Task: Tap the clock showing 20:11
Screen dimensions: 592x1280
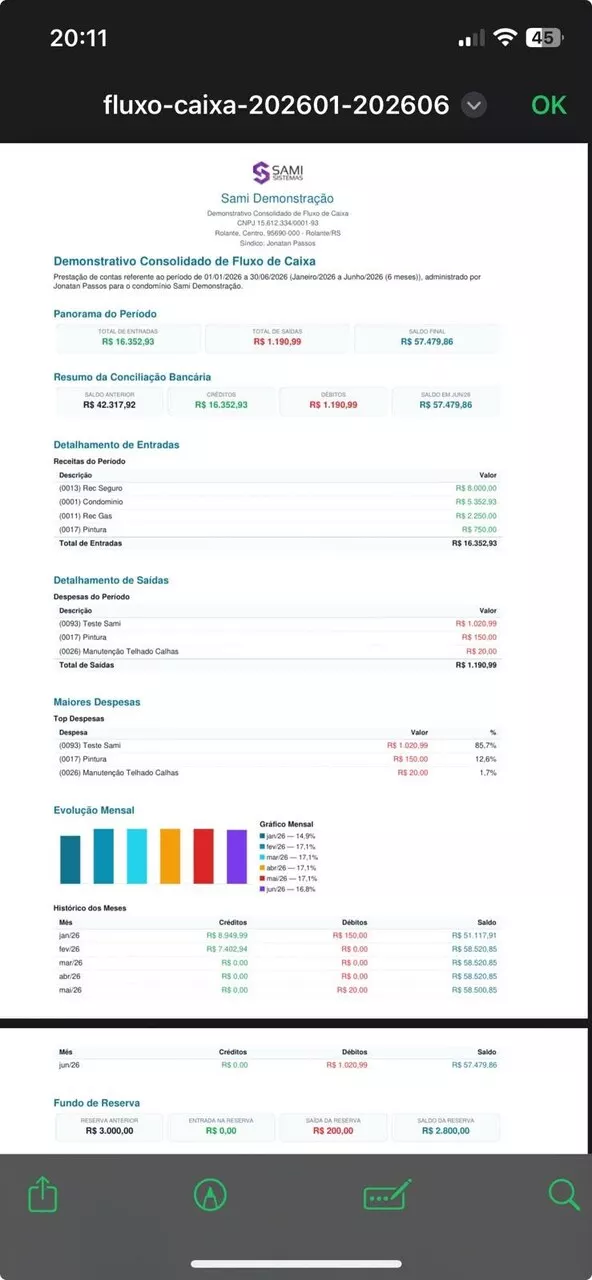Action: 78,38
